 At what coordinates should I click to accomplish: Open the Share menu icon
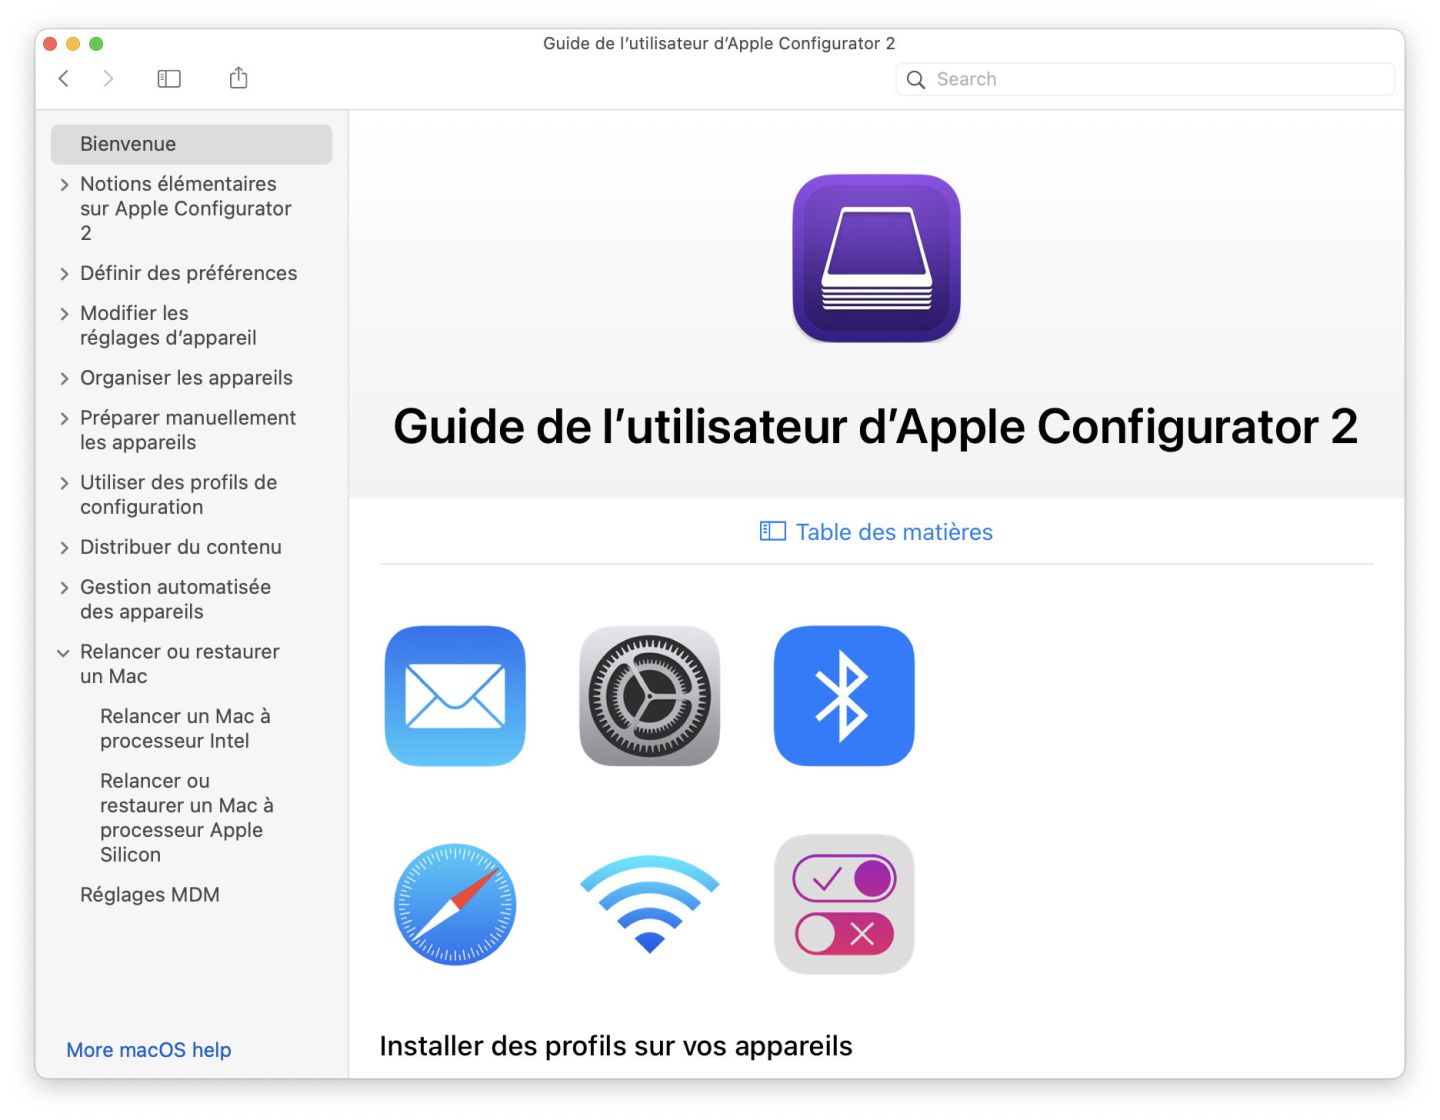[x=238, y=78]
